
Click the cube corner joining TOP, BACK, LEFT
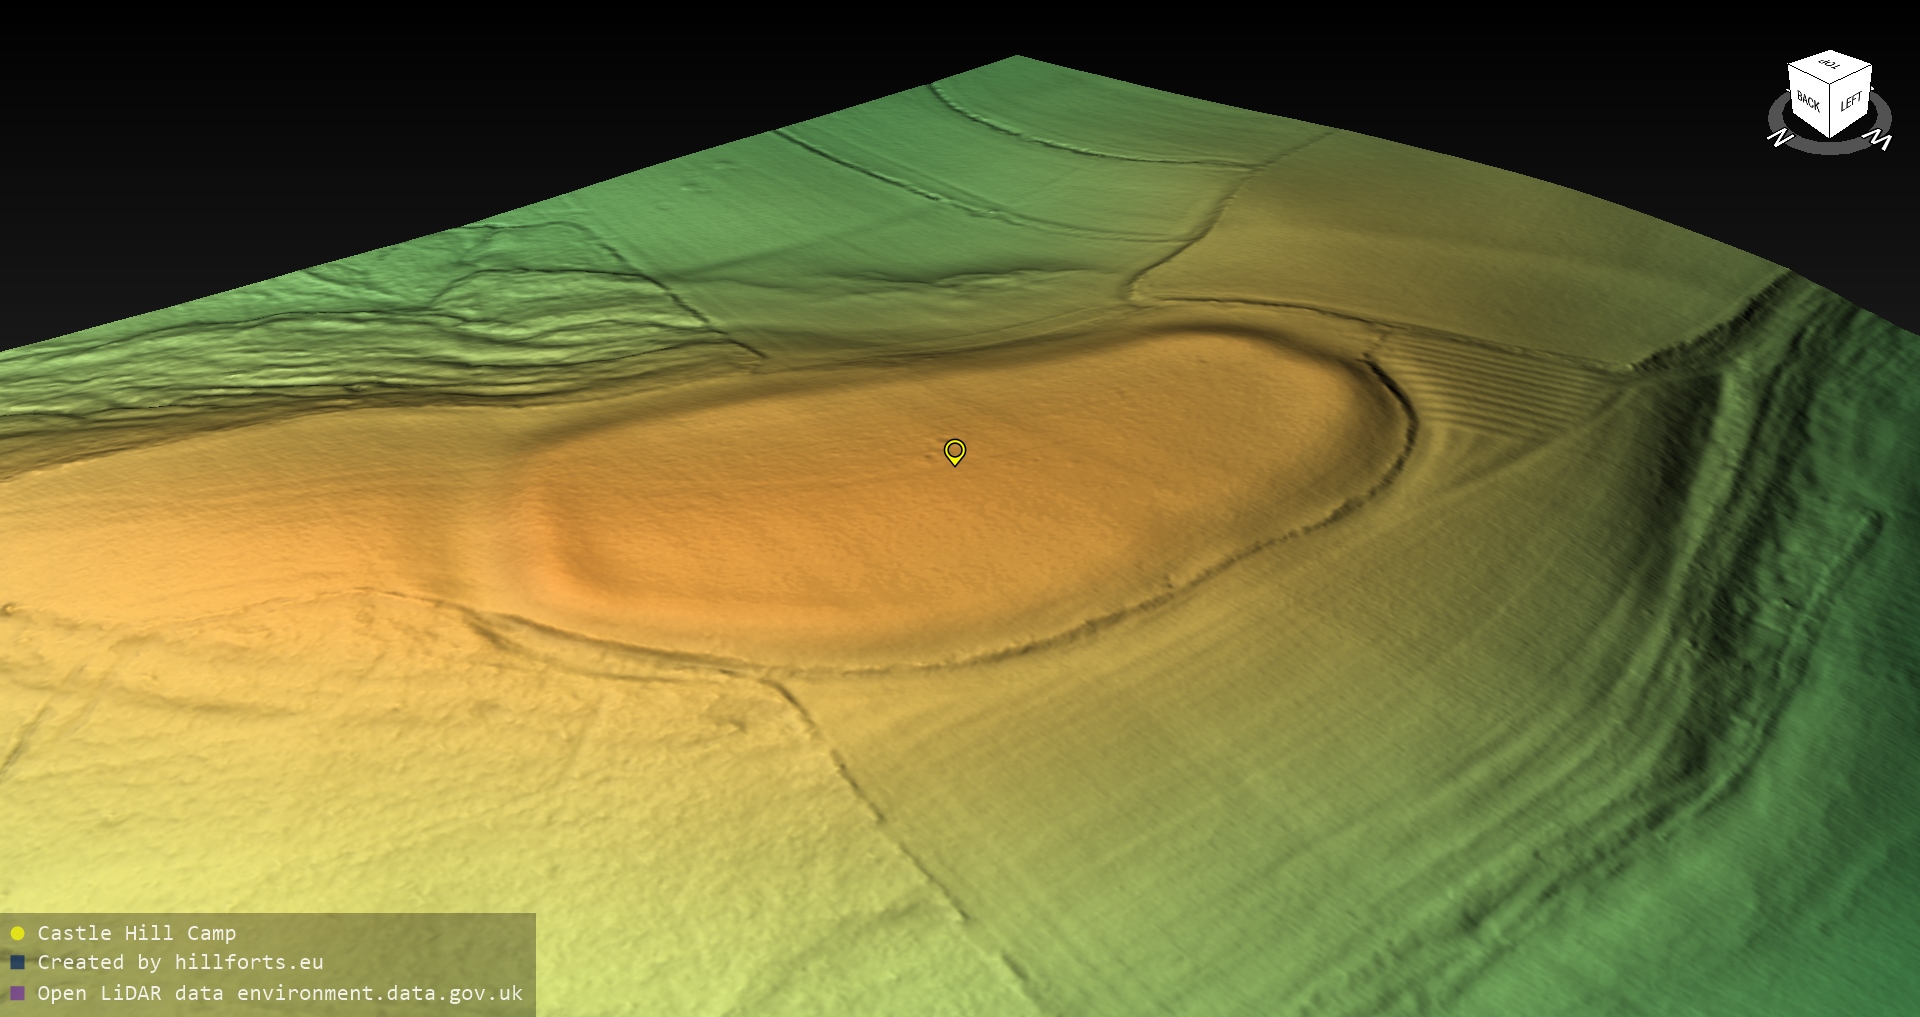[1832, 84]
